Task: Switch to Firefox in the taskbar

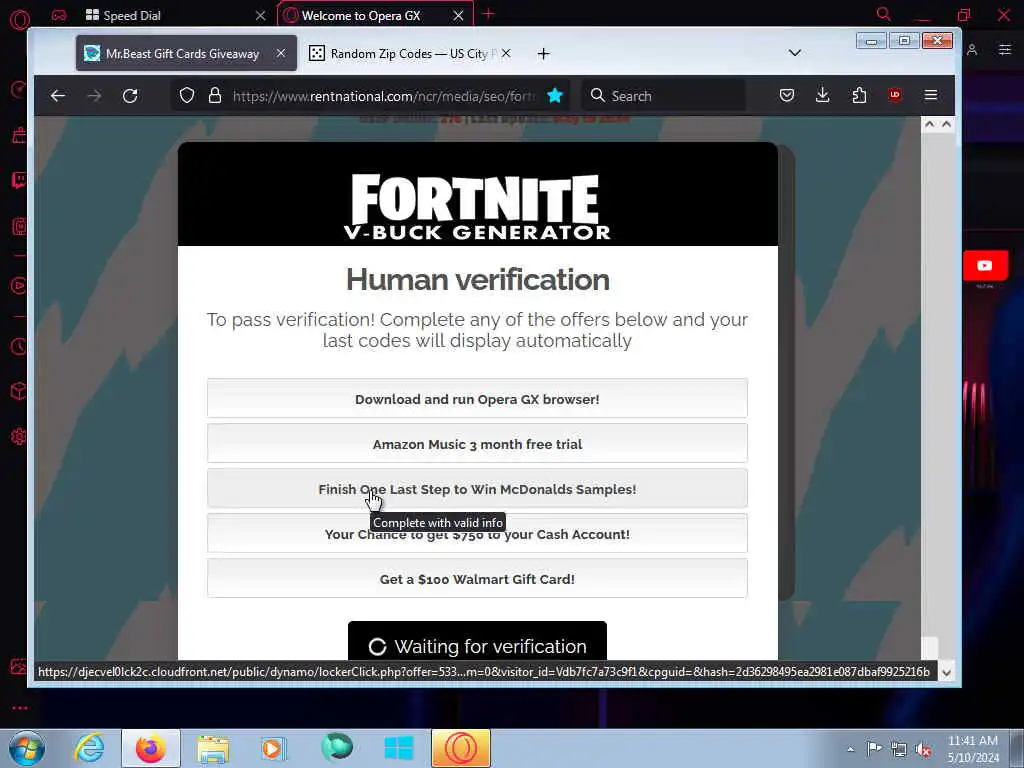Action: [x=150, y=748]
